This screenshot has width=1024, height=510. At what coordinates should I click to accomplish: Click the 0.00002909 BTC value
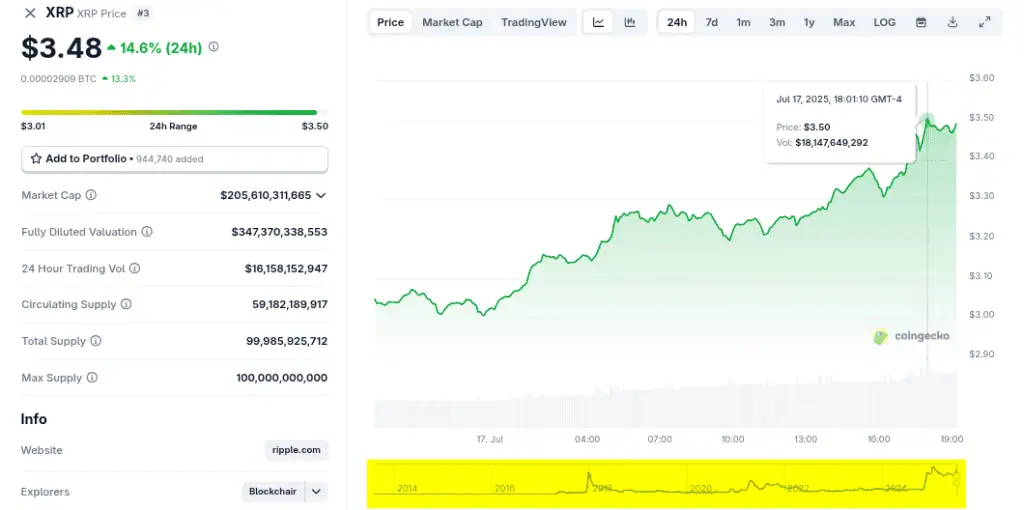[x=59, y=78]
